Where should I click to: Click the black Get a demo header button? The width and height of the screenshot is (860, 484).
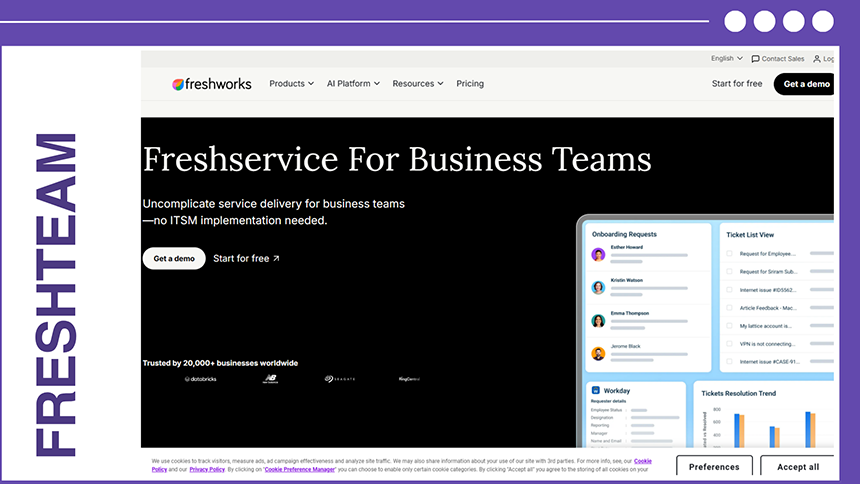point(804,84)
